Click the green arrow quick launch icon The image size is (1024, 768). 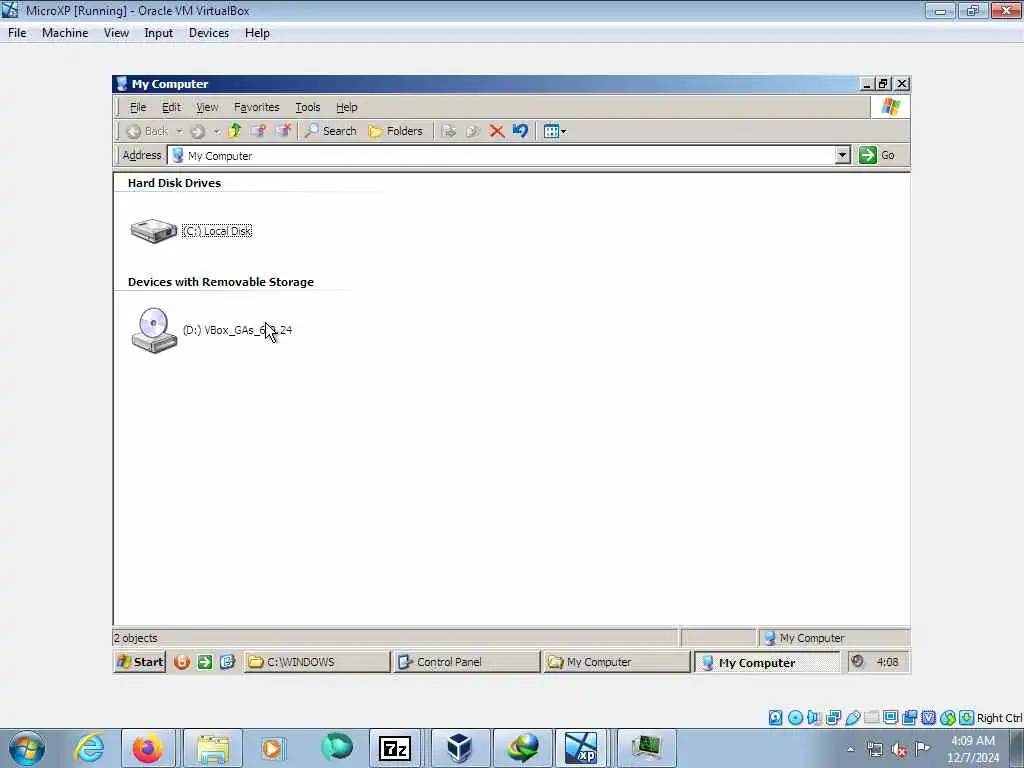tap(205, 662)
